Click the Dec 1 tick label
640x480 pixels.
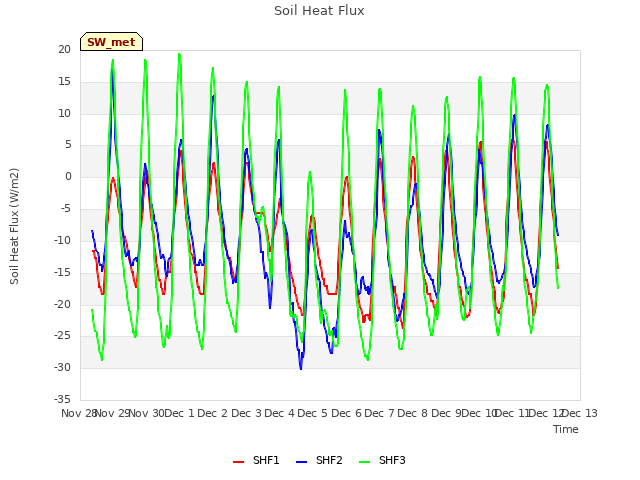pos(179,413)
